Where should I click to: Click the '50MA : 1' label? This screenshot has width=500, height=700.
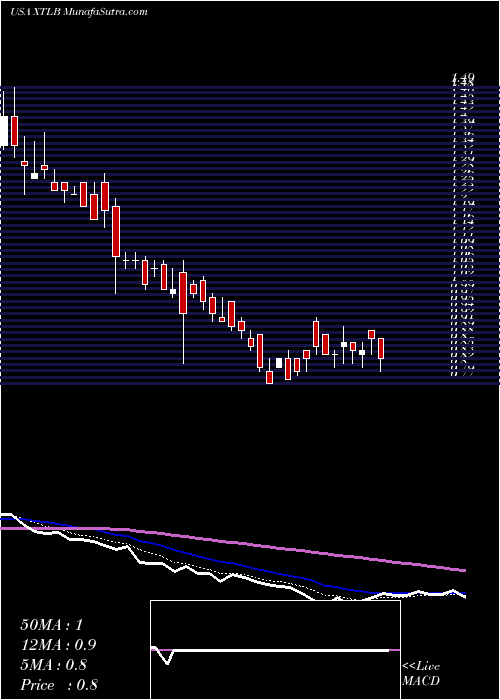point(51,625)
